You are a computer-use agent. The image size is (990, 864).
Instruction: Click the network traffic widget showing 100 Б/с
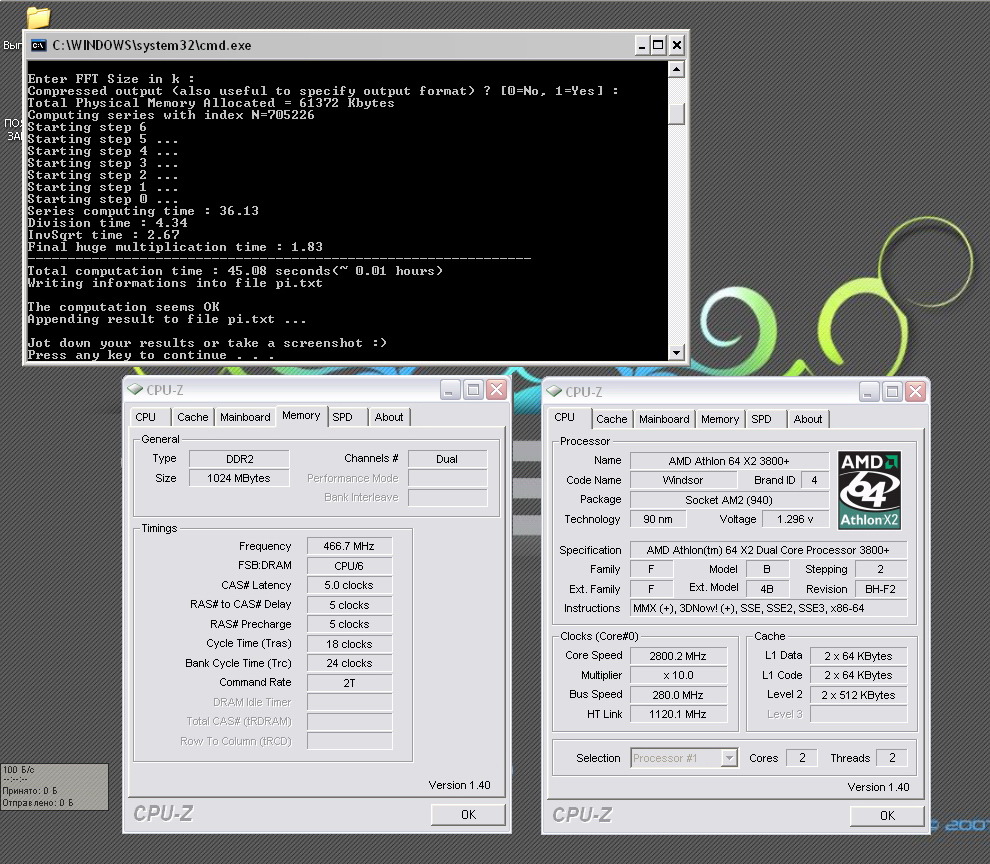54,787
